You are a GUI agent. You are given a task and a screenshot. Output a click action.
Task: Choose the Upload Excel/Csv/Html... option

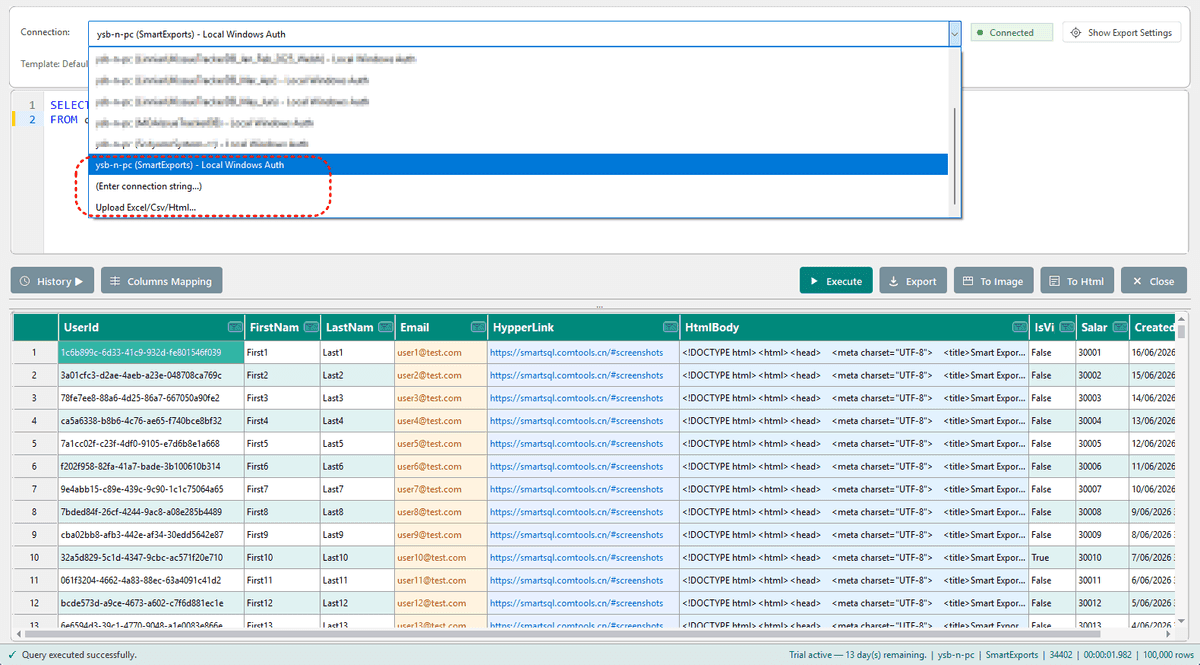[x=518, y=208]
